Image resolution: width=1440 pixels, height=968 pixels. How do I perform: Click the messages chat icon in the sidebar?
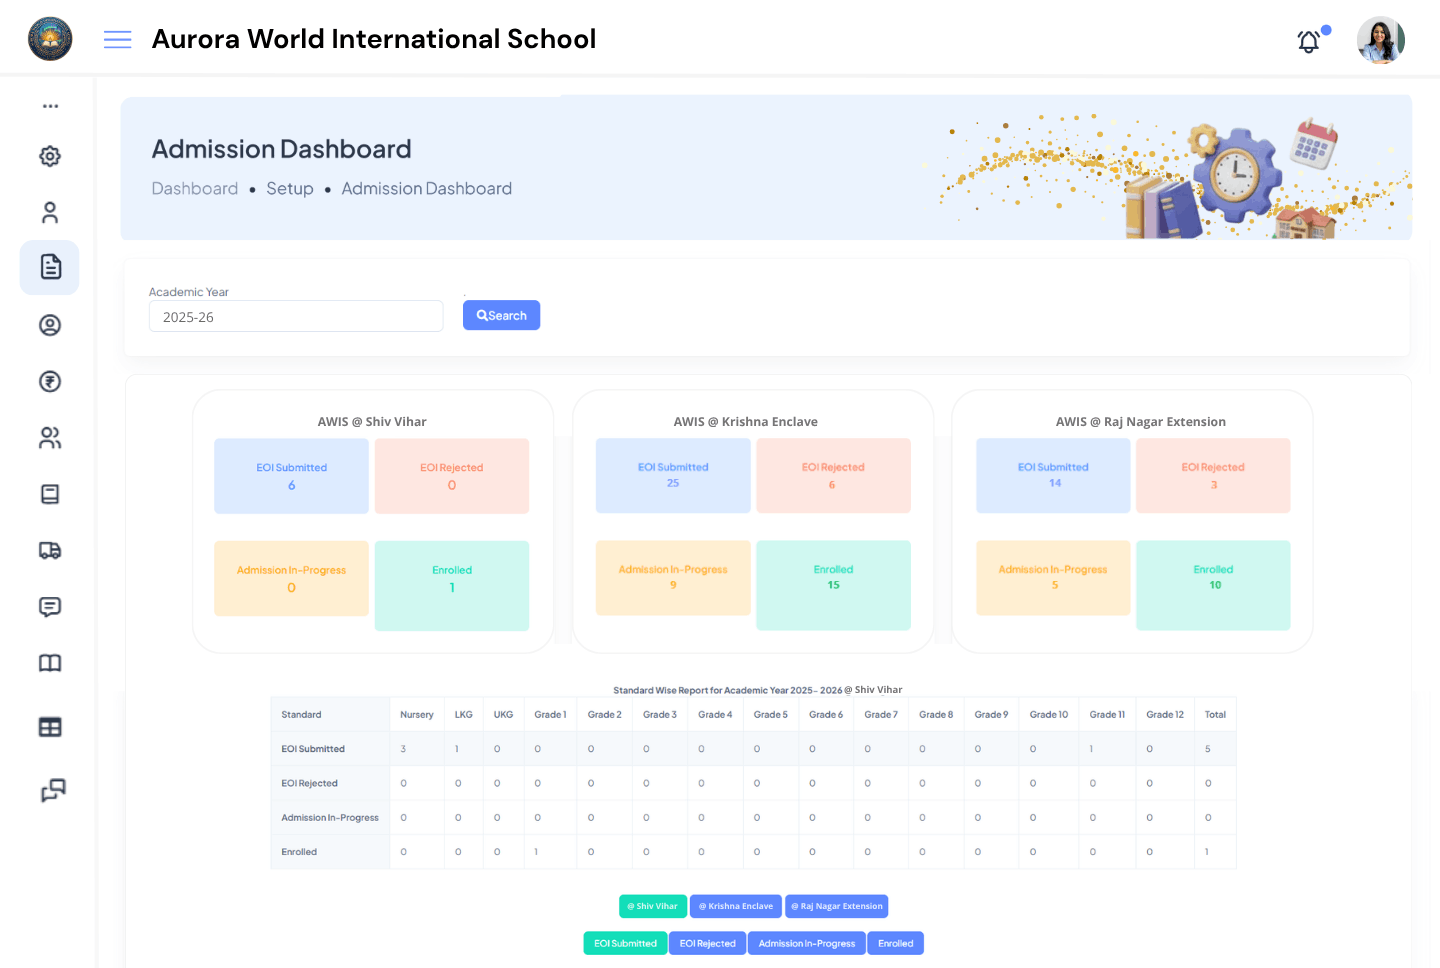pyautogui.click(x=49, y=606)
